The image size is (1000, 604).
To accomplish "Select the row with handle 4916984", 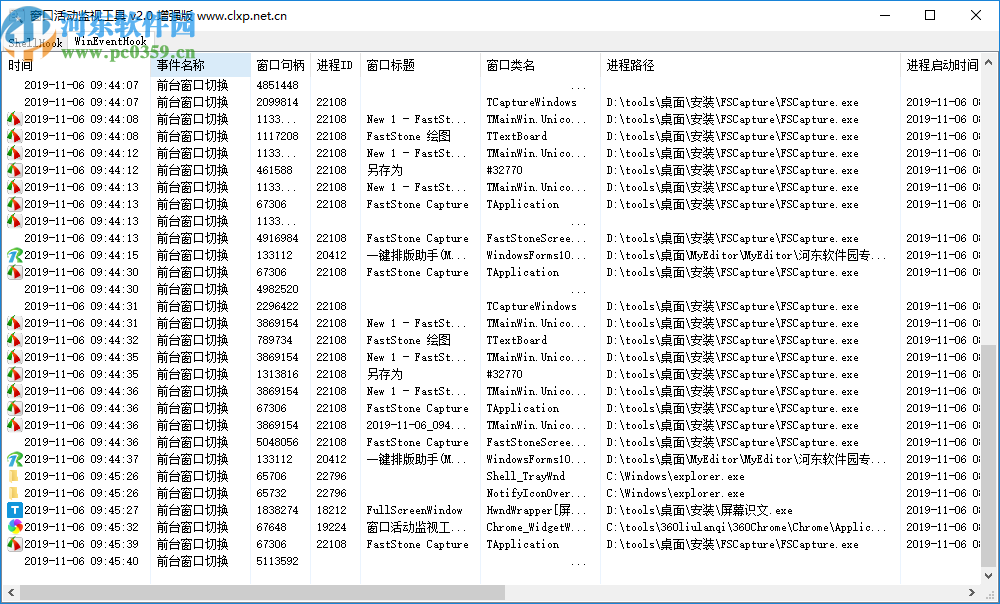I will (491, 238).
